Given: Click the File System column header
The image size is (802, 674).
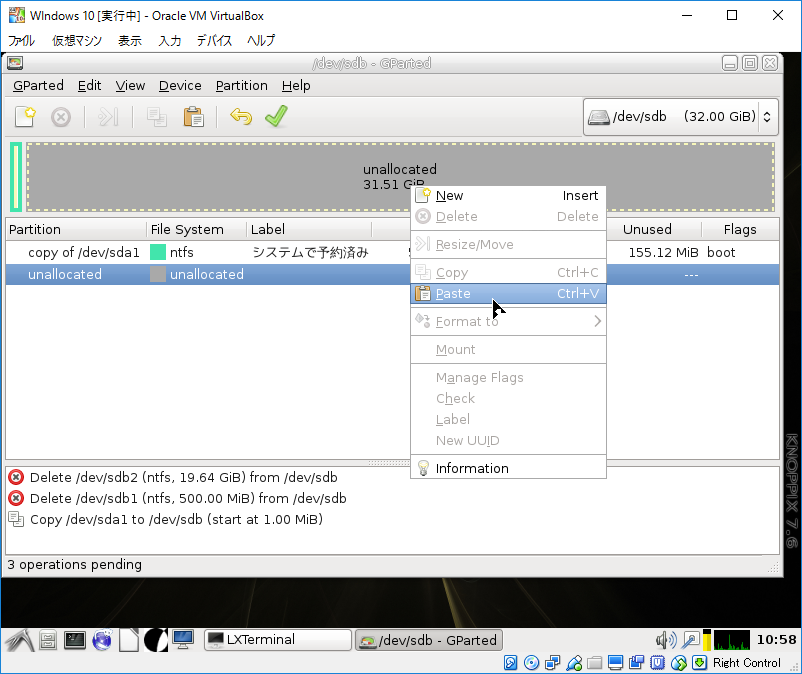Looking at the screenshot, I should pyautogui.click(x=196, y=230).
